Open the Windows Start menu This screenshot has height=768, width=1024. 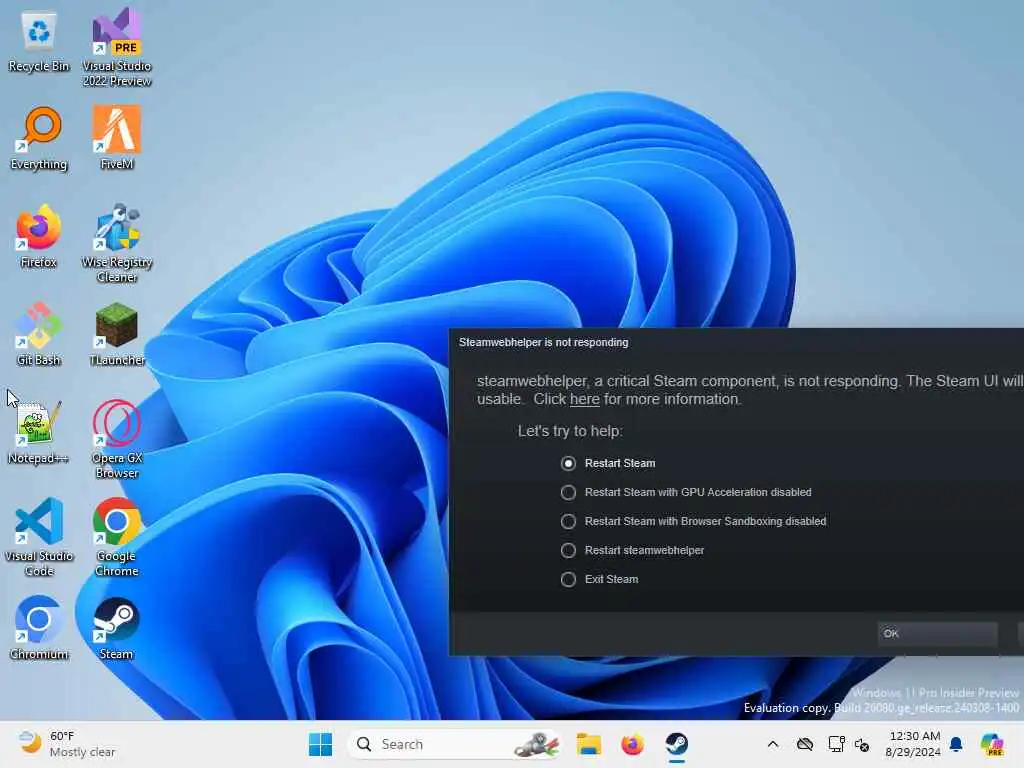coord(320,744)
